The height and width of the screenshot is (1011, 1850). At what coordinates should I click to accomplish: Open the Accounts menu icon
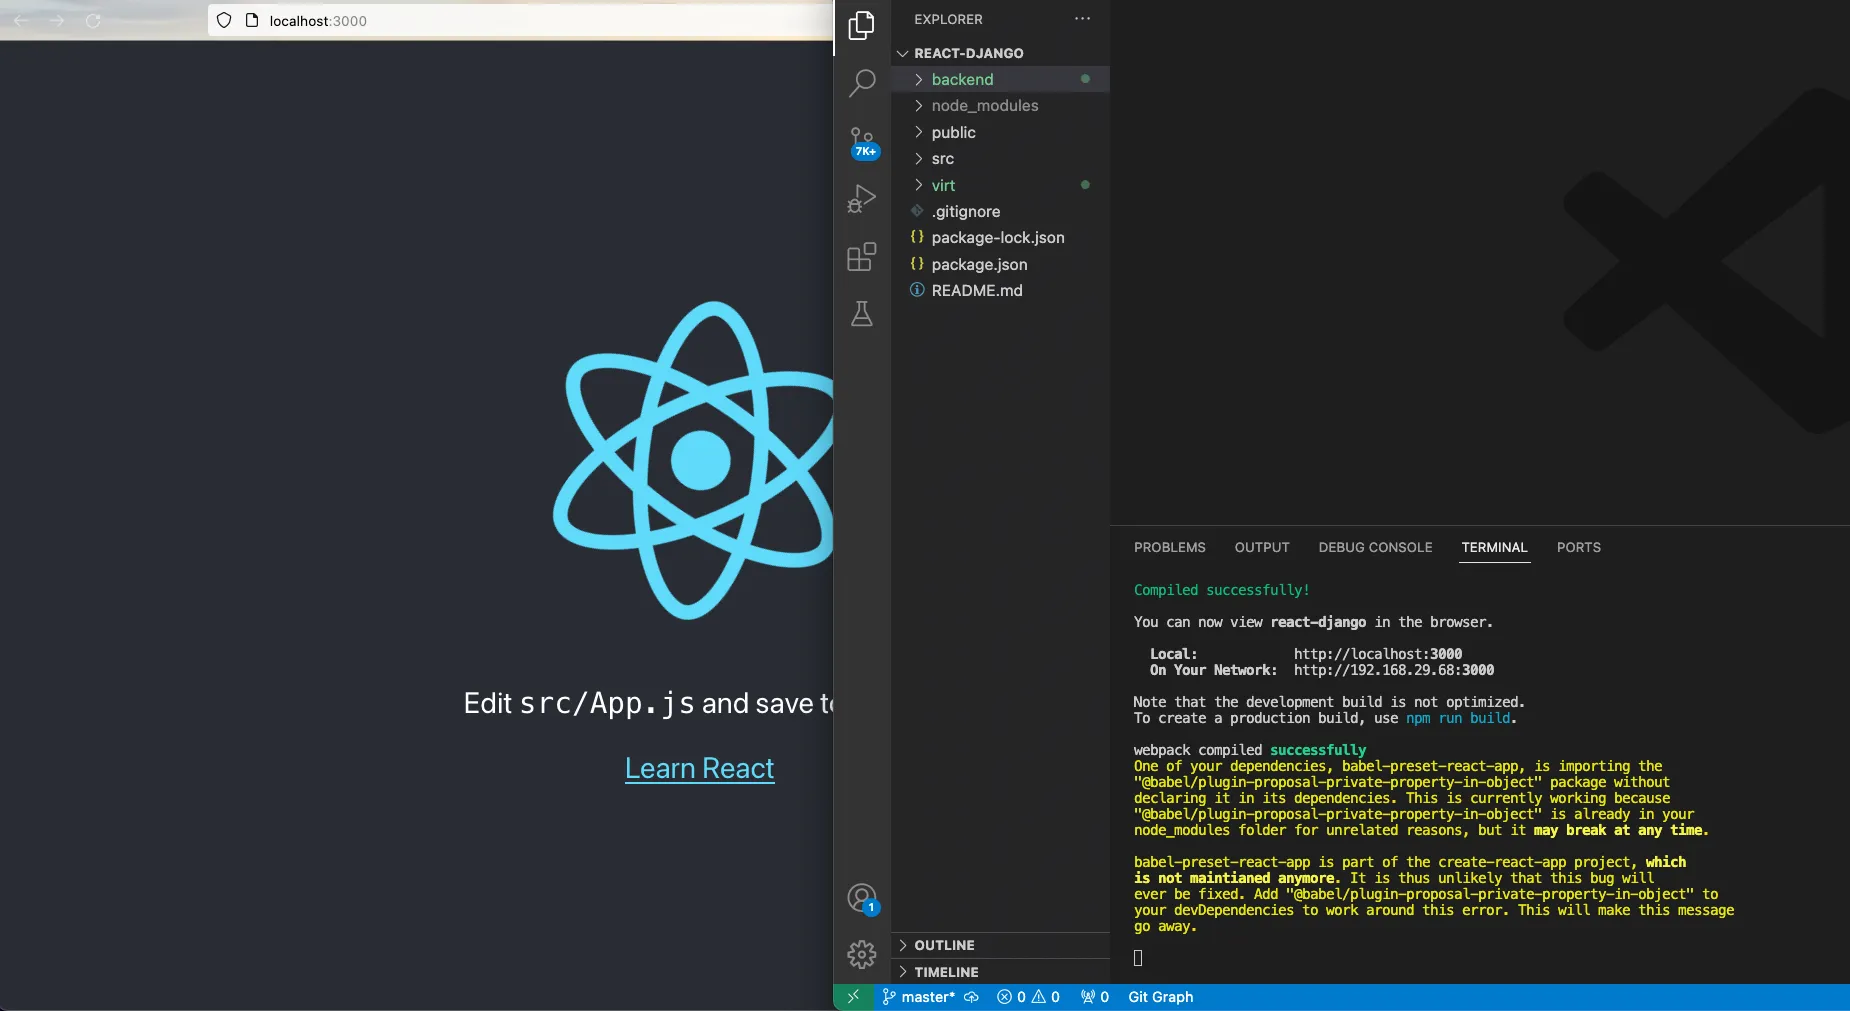coord(862,898)
